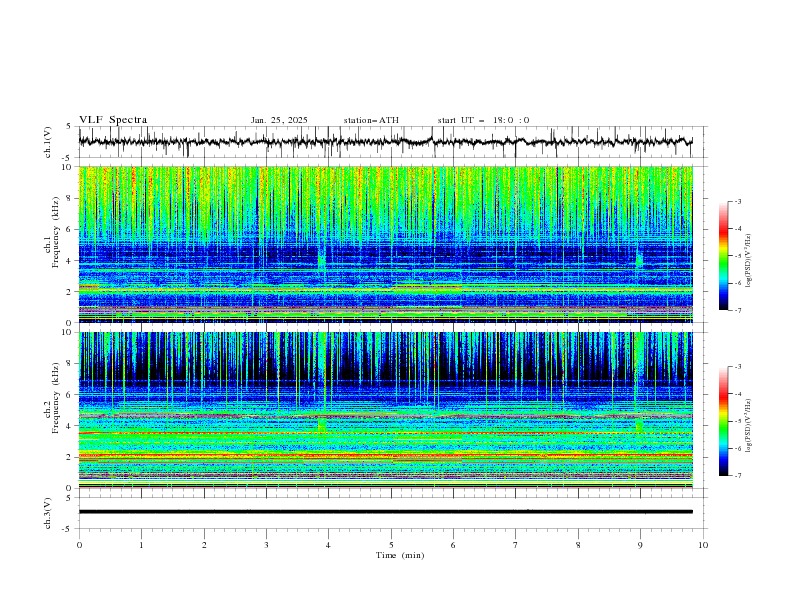Click the "-3" label on ch.2 color bar
Image resolution: width=792 pixels, height=612 pixels.
(x=738, y=367)
